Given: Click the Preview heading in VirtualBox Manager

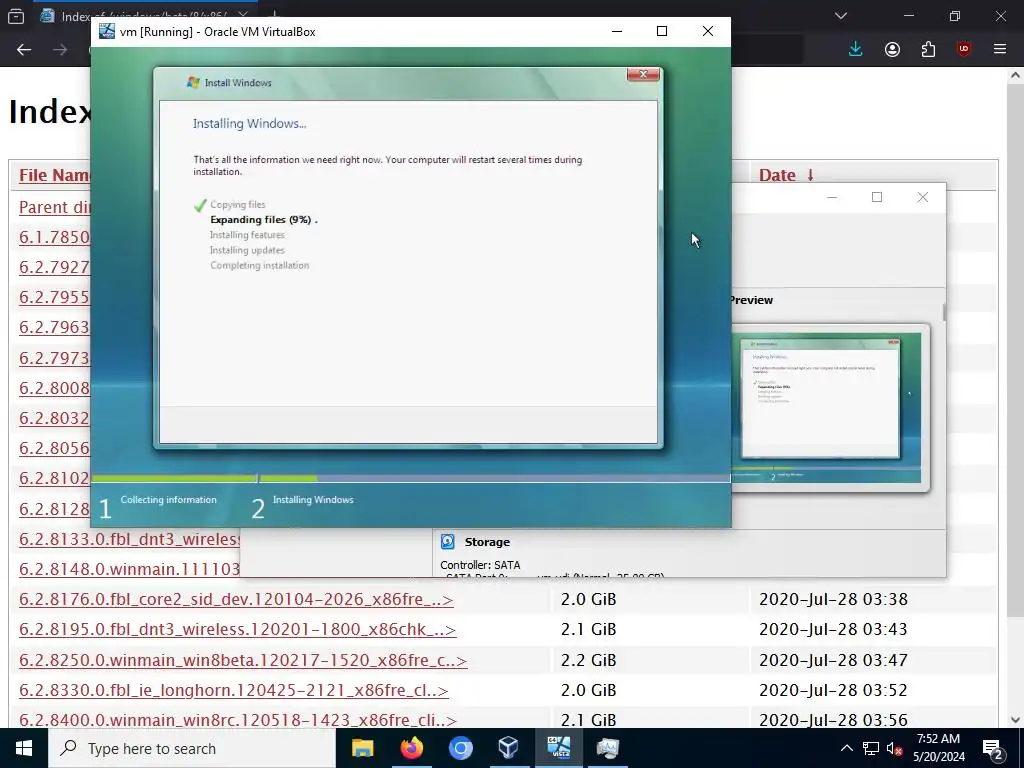Looking at the screenshot, I should [x=751, y=300].
